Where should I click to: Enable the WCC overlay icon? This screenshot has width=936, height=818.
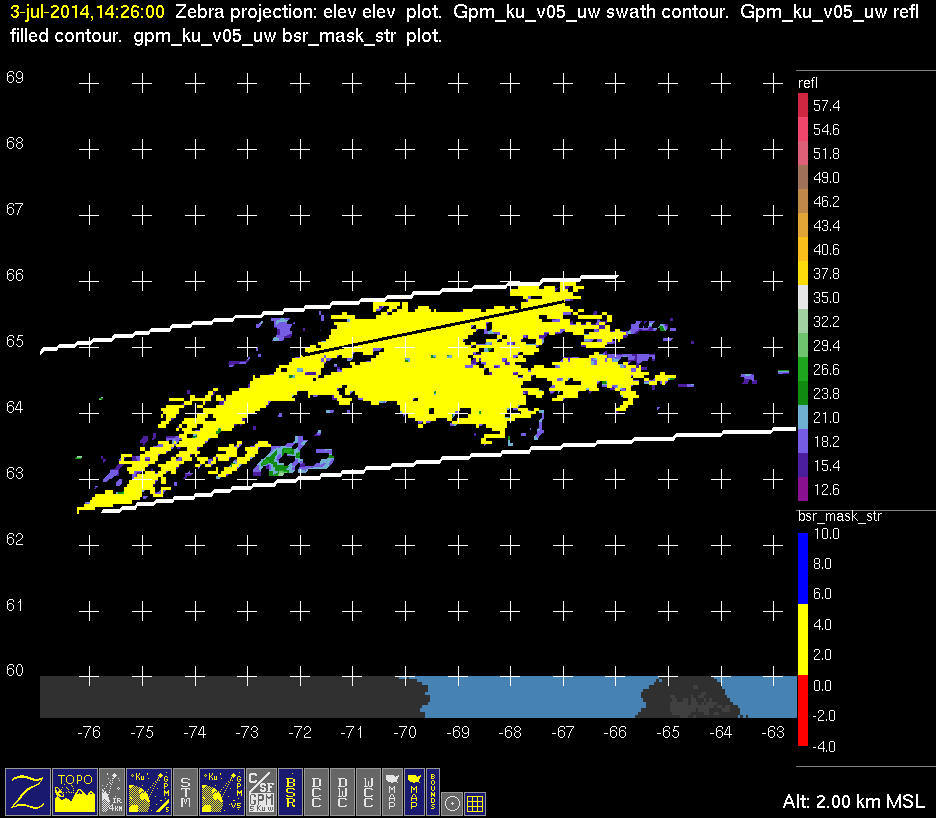369,791
